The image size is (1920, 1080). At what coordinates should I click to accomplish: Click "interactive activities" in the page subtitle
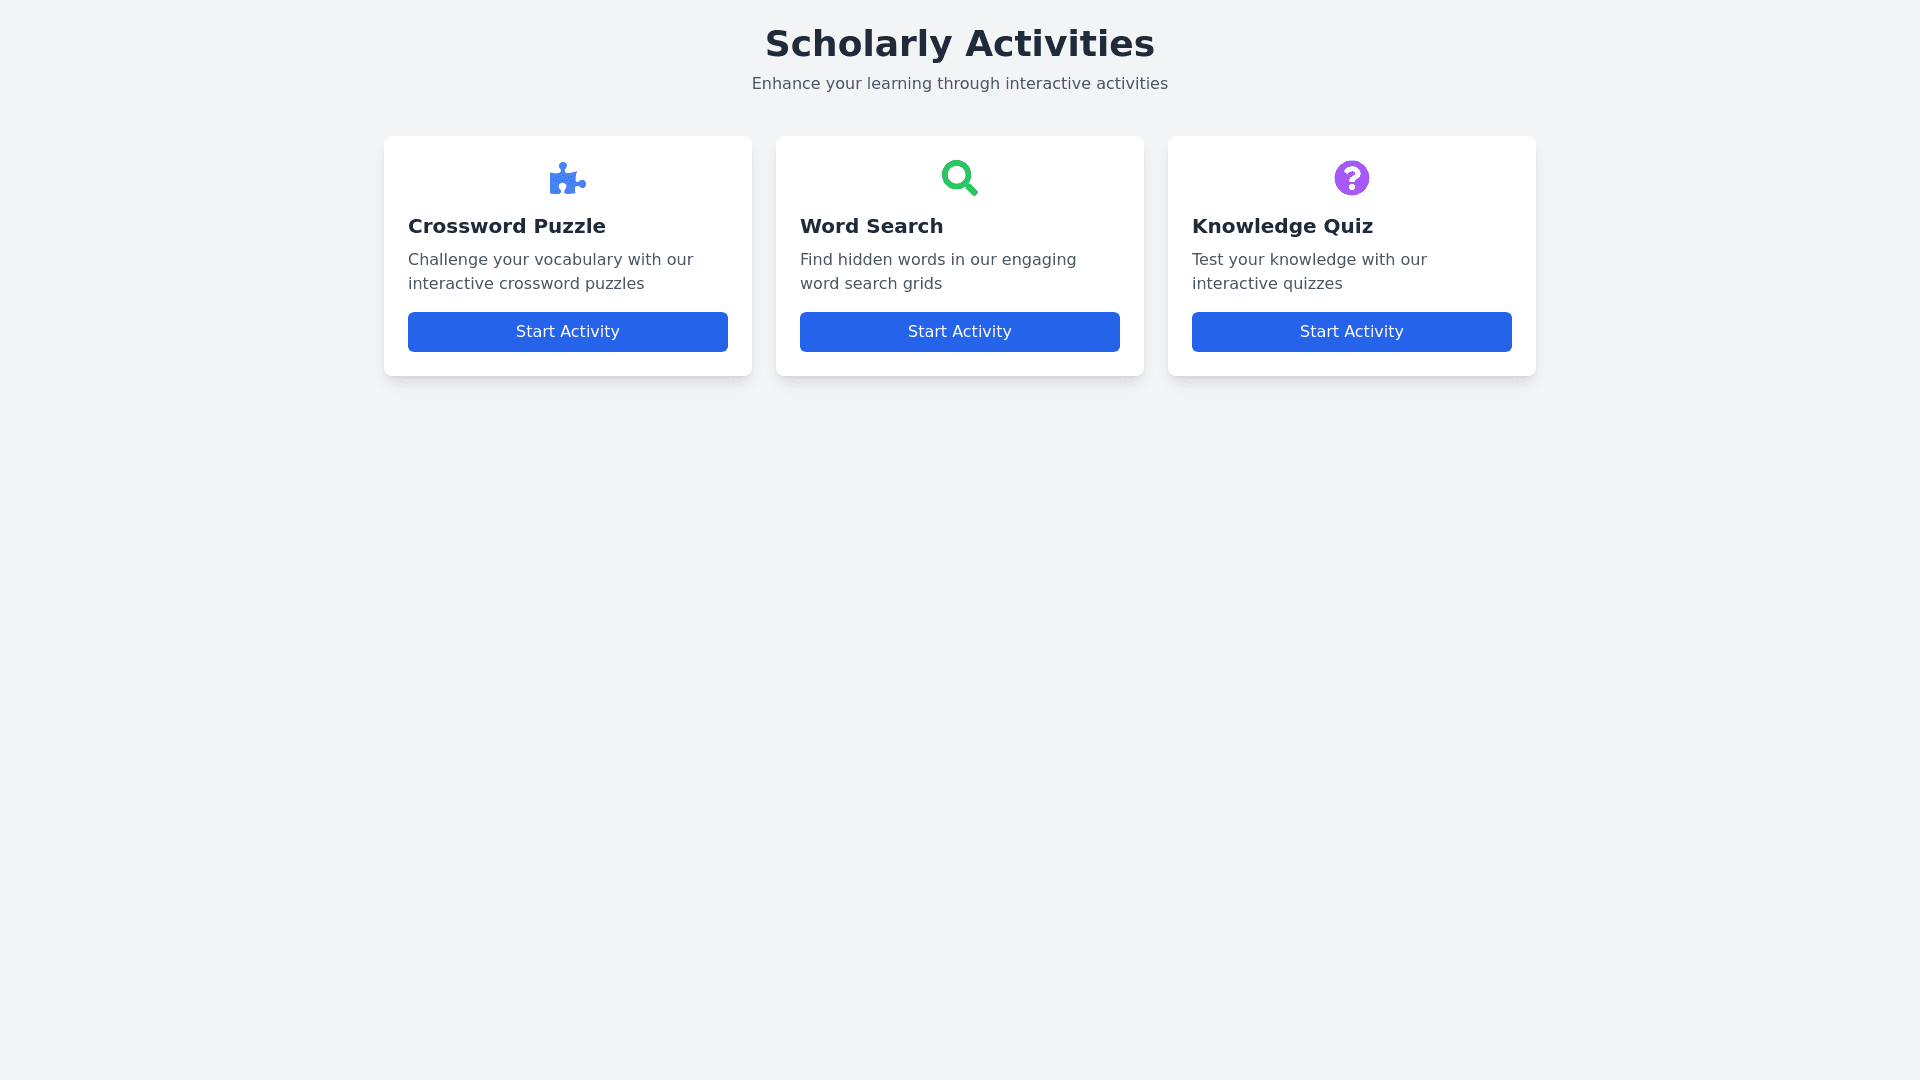1086,84
